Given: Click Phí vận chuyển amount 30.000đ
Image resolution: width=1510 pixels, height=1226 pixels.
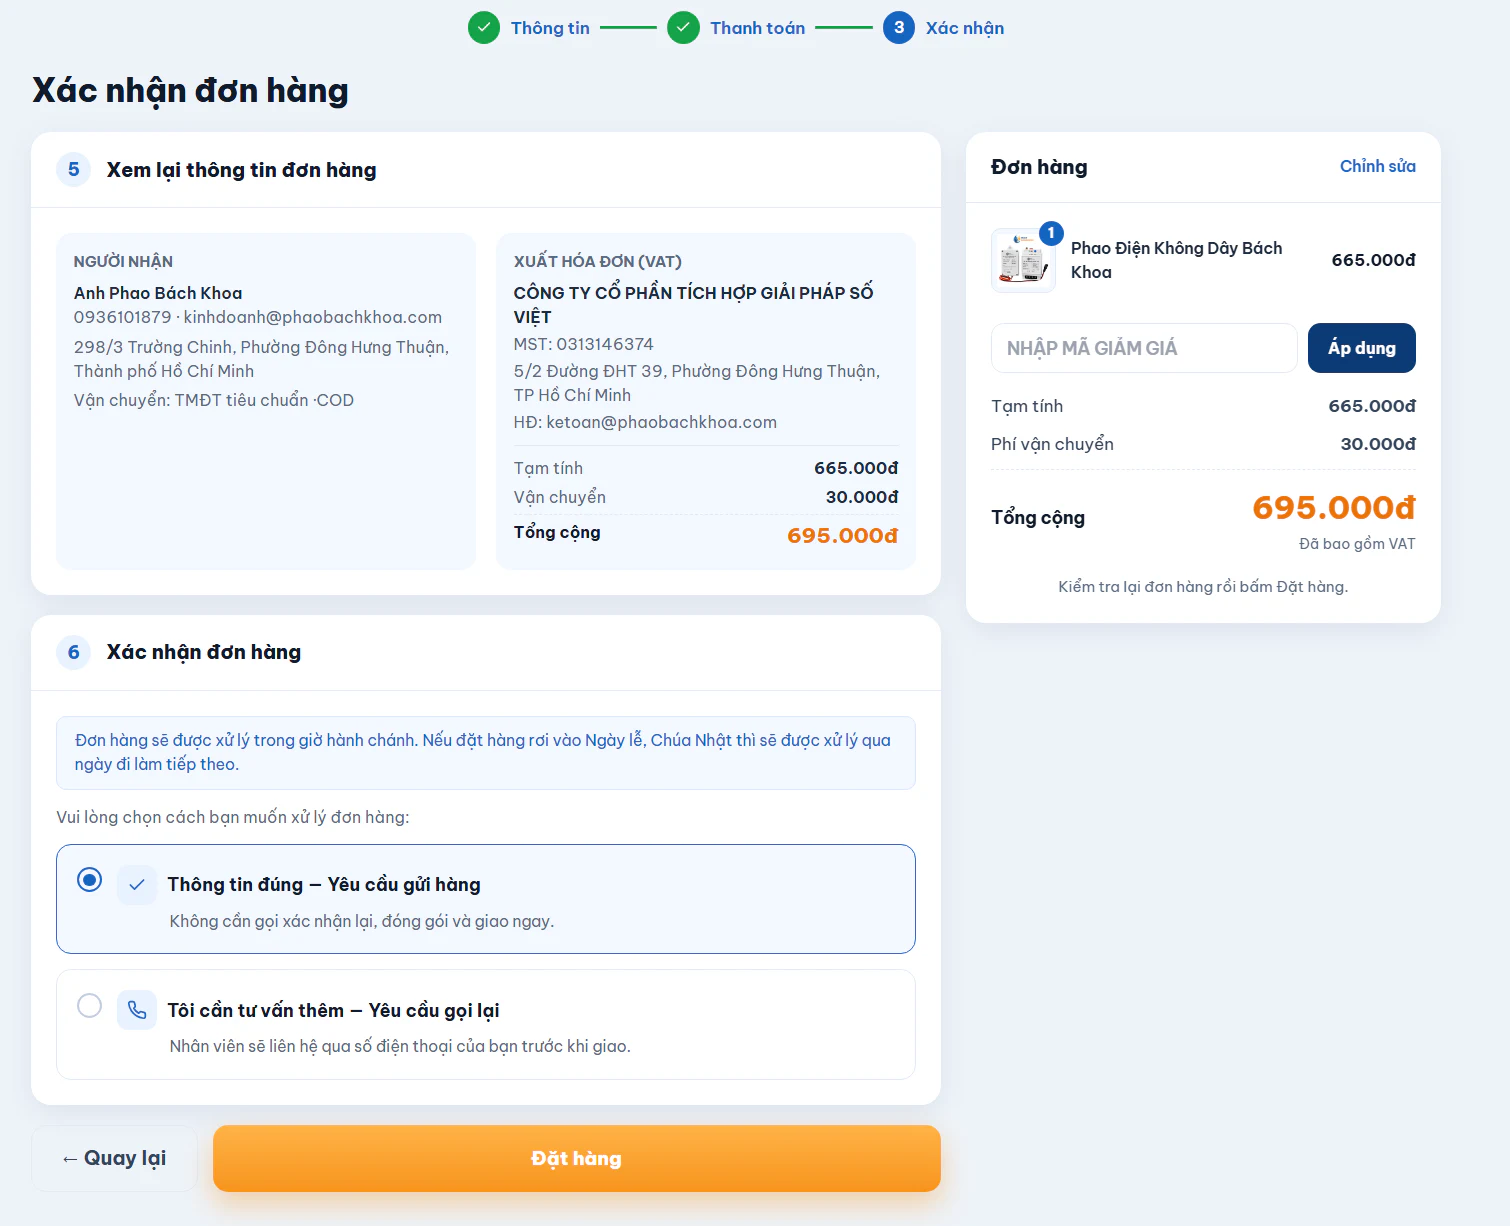Looking at the screenshot, I should pos(1378,444).
